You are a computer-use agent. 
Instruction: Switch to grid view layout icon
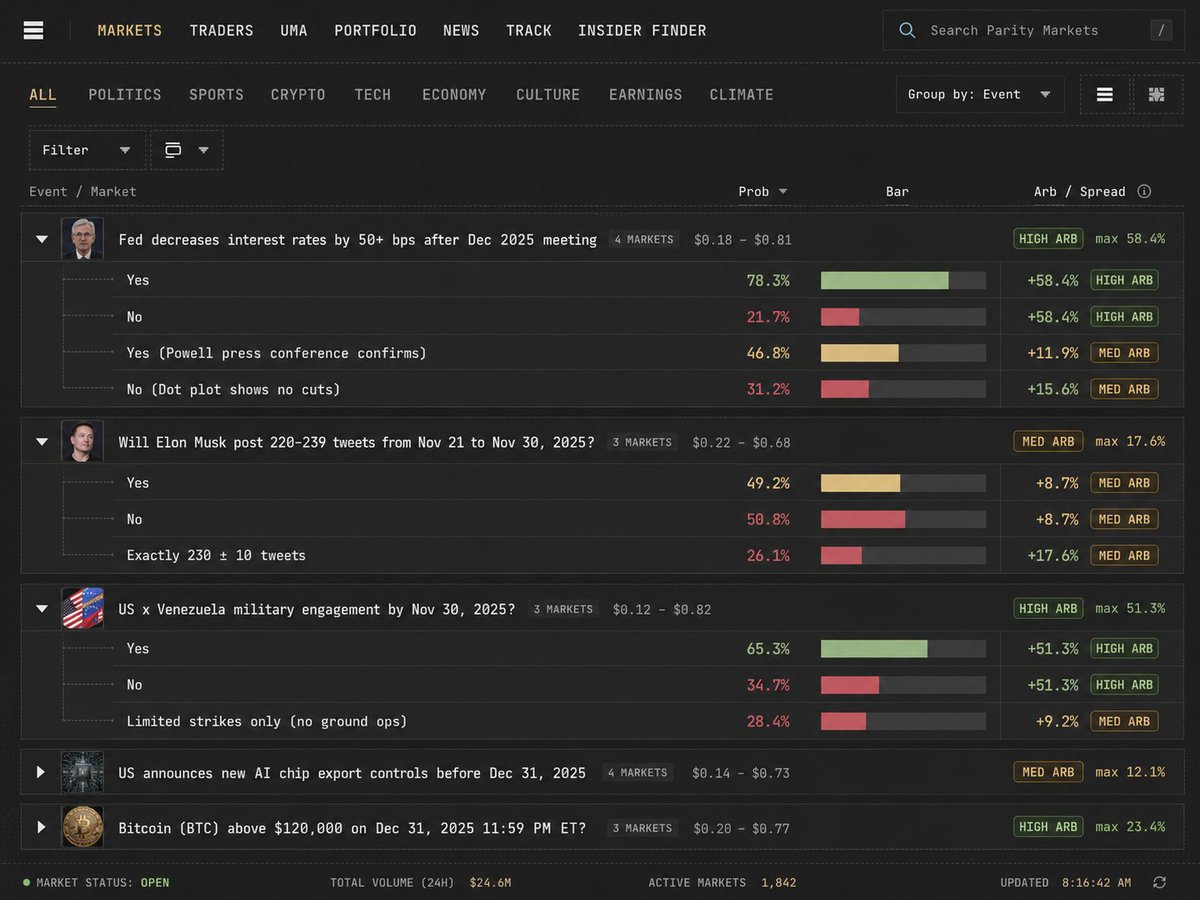pyautogui.click(x=1157, y=94)
